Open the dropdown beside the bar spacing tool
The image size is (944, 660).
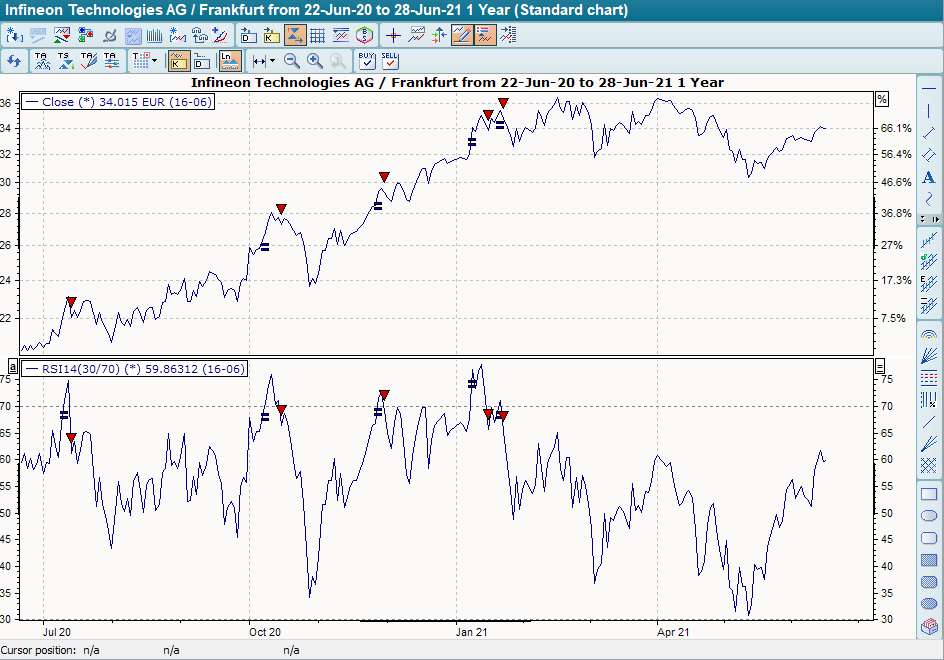(x=272, y=61)
